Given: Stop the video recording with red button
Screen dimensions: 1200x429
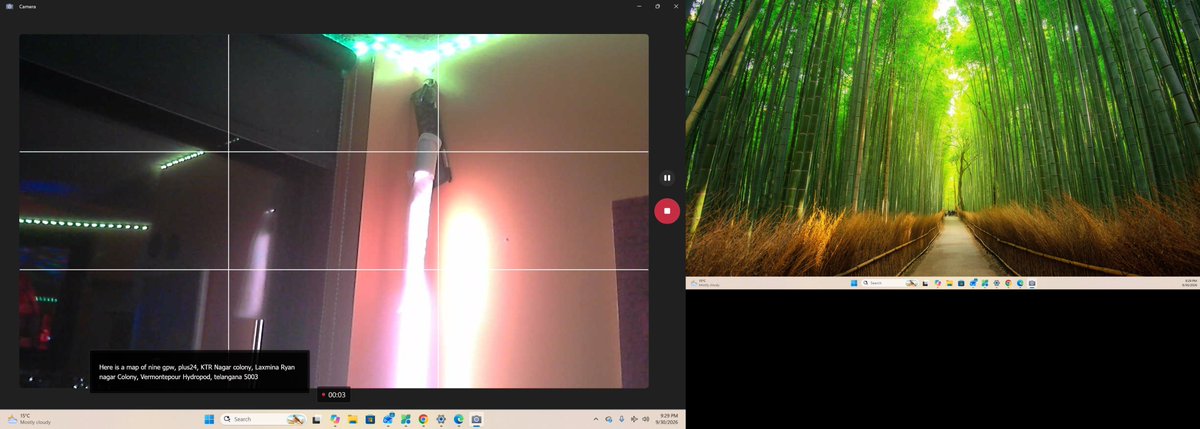Looking at the screenshot, I should (667, 211).
